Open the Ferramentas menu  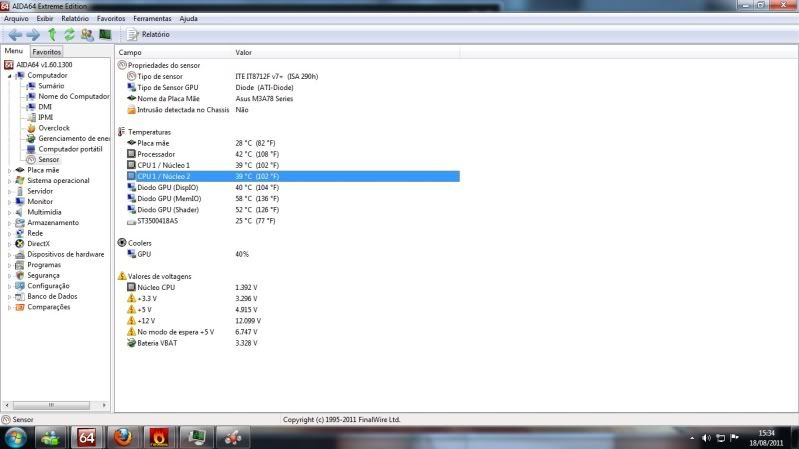(x=152, y=19)
